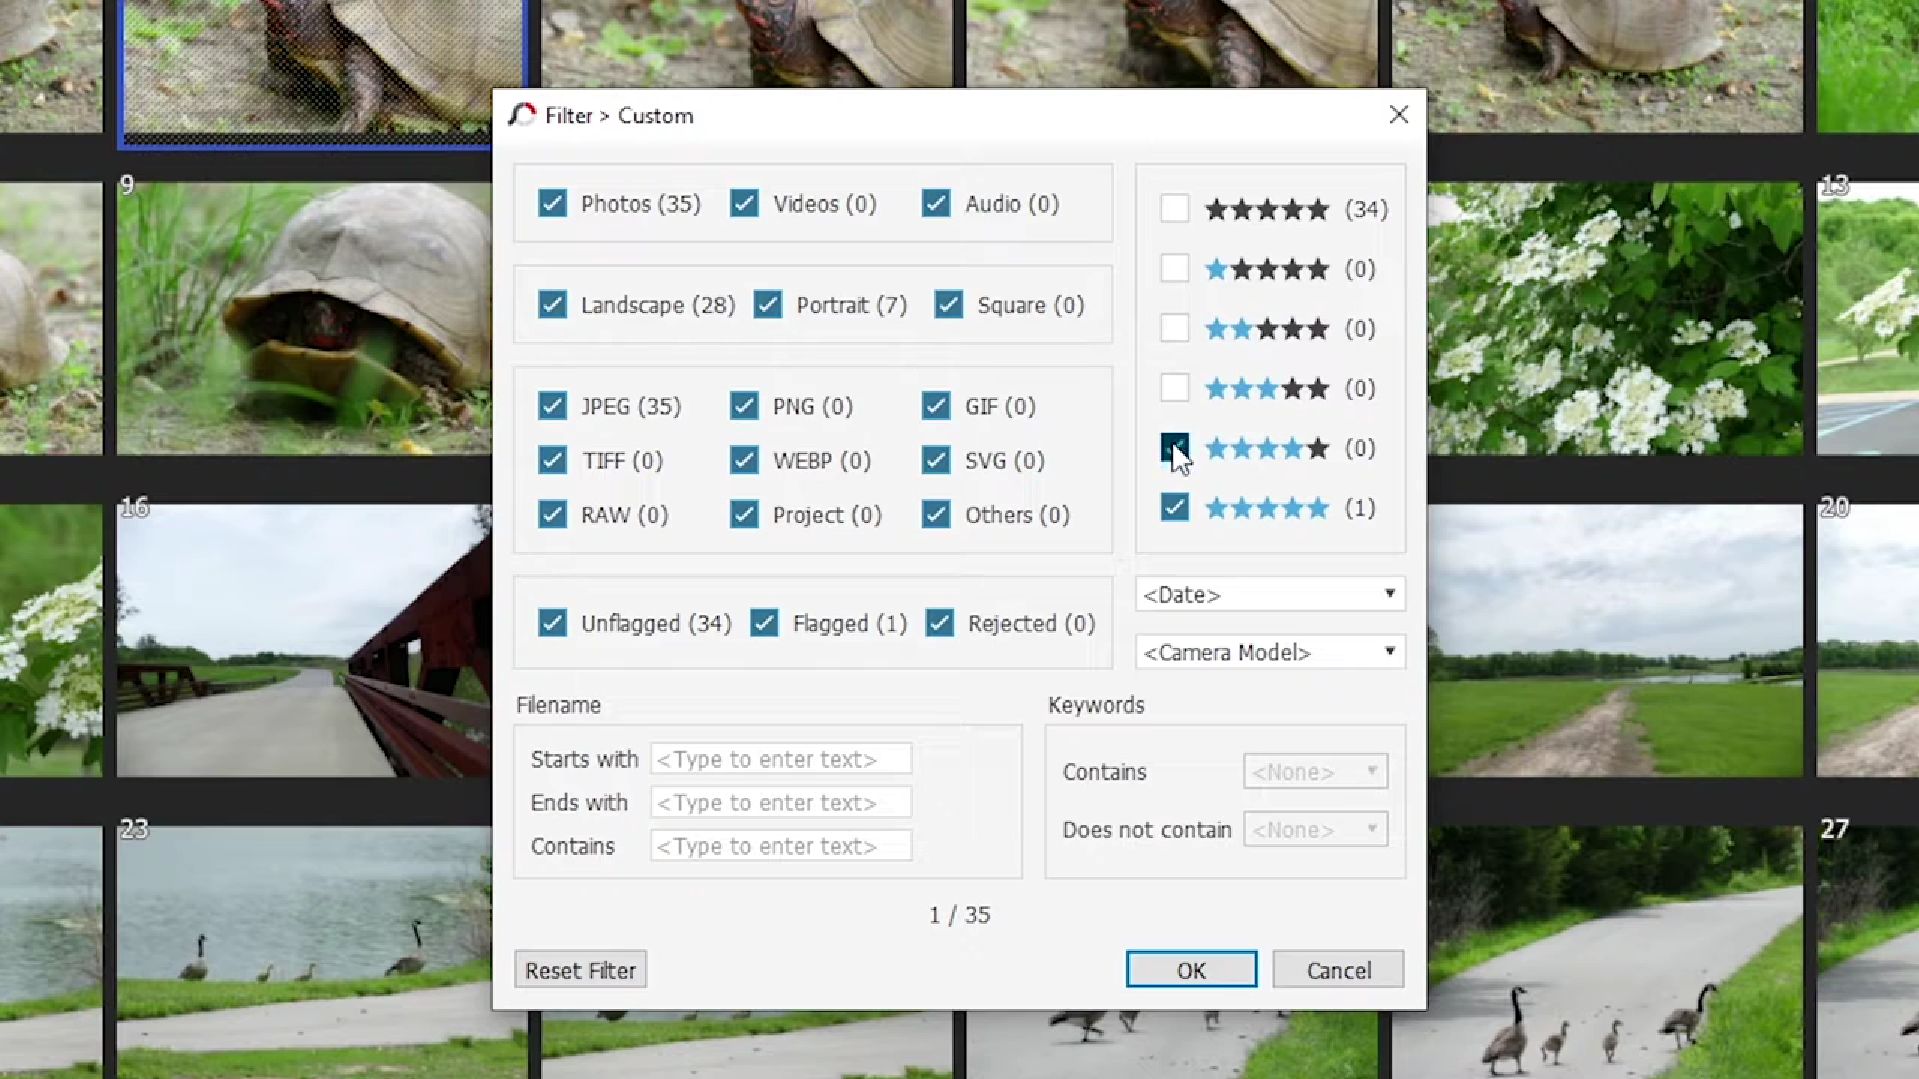Viewport: 1919px width, 1079px height.
Task: Select the red bridge thumbnail numbered 16
Action: coord(305,640)
